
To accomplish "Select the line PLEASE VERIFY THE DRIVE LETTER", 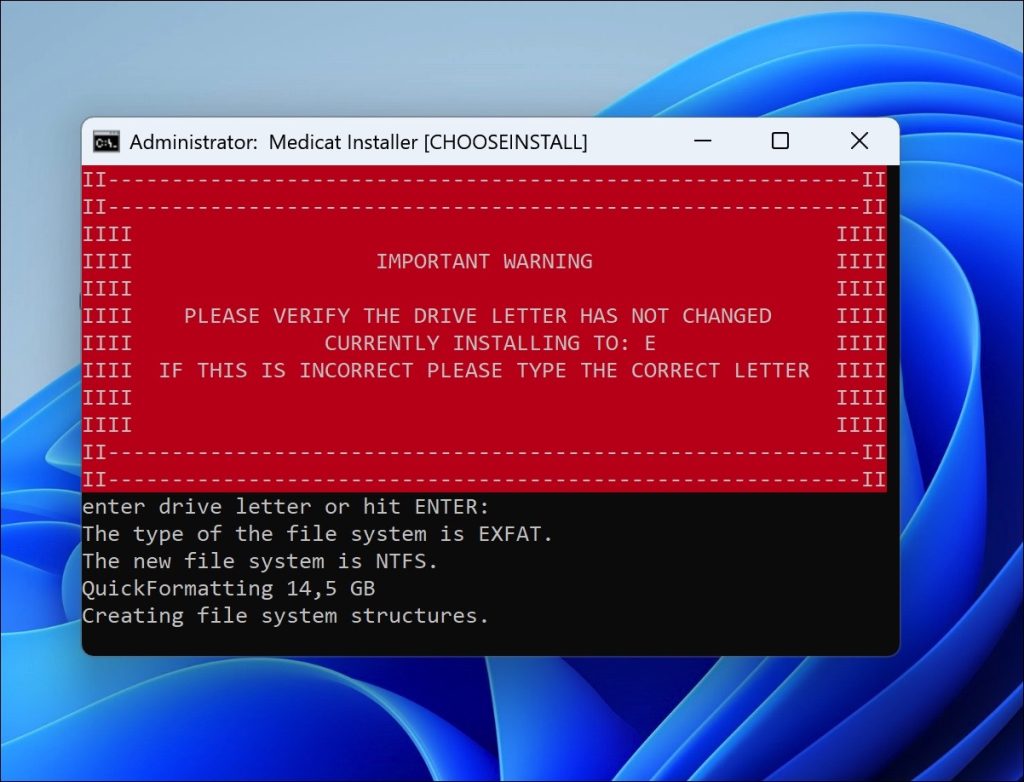I will tap(477, 316).
